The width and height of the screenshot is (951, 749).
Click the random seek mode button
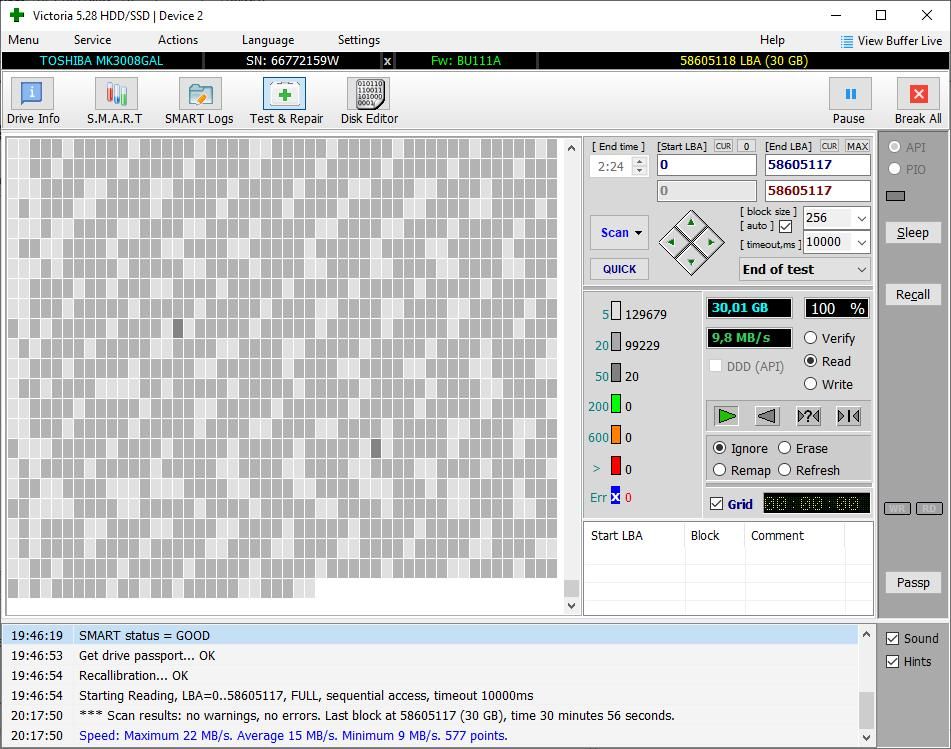click(808, 416)
